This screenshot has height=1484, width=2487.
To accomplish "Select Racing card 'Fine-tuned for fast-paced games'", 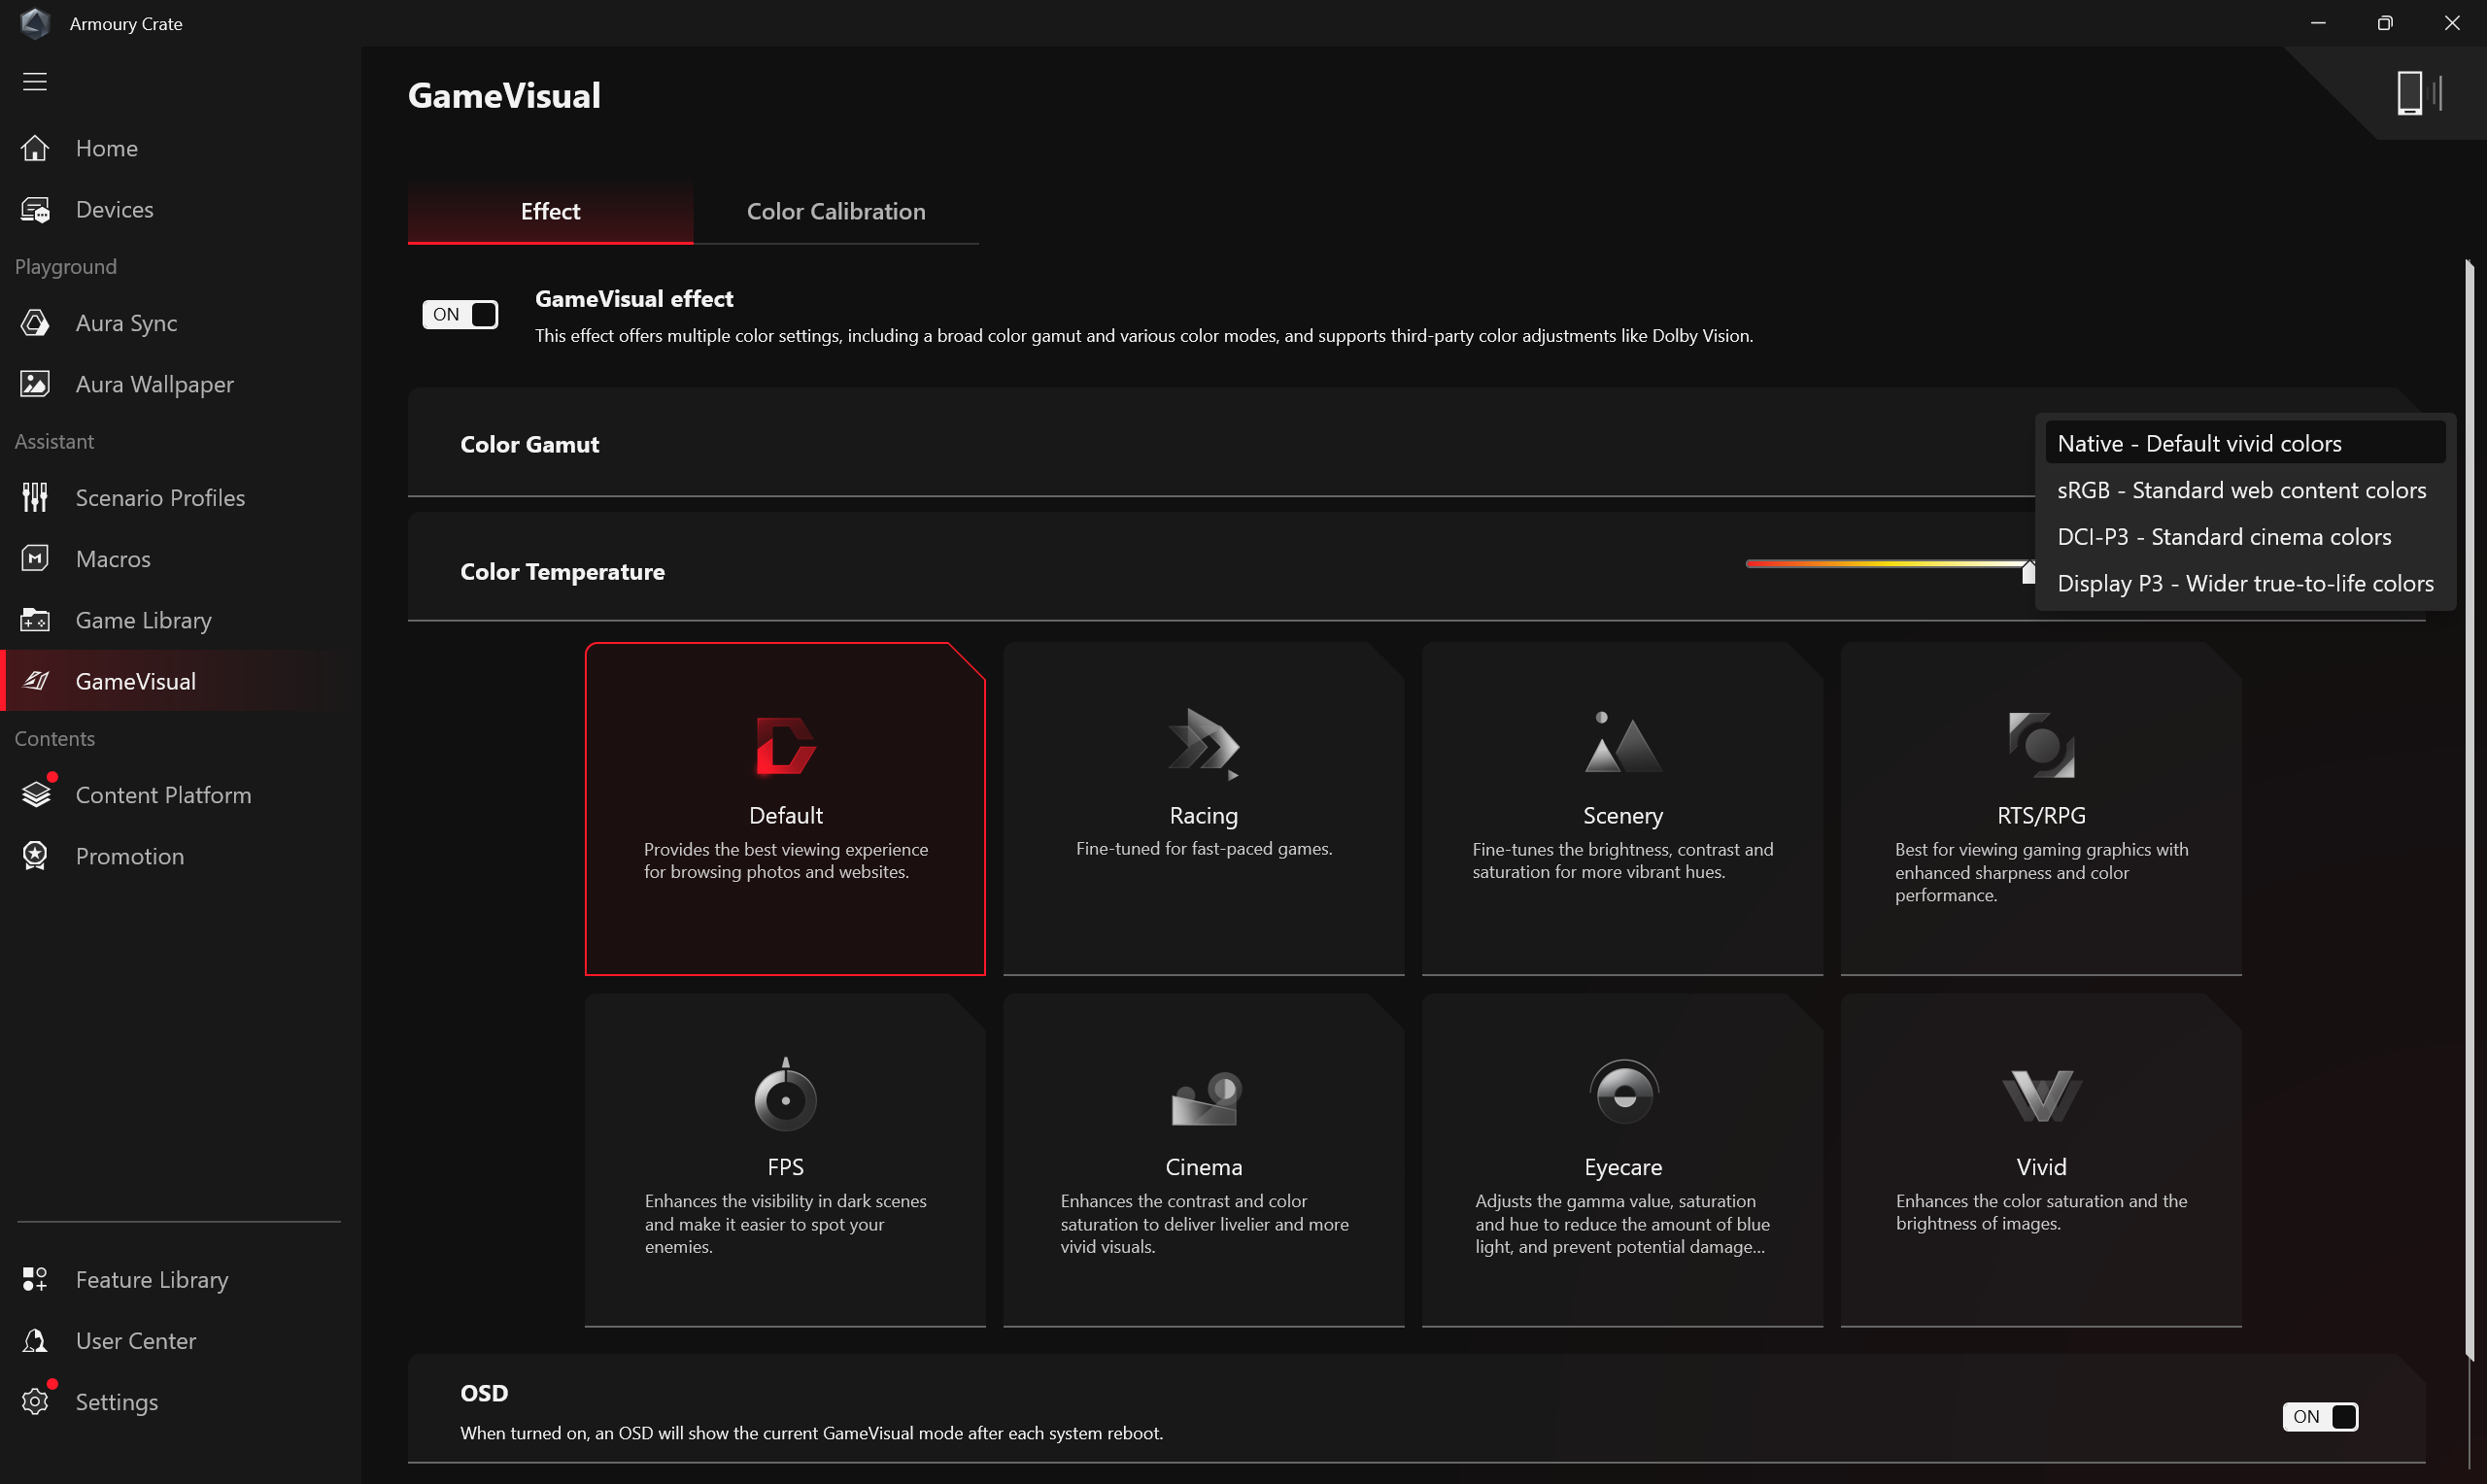I will [x=1204, y=848].
